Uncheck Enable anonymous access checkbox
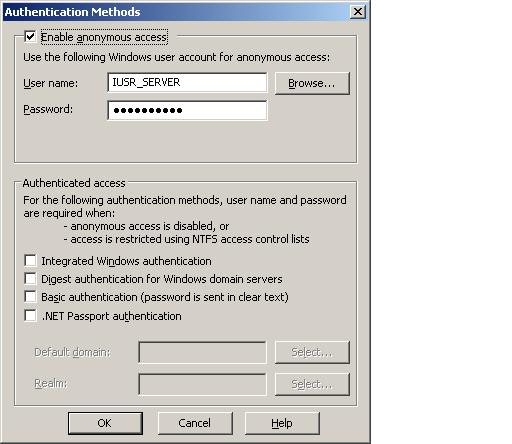This screenshot has height=444, width=512. pyautogui.click(x=30, y=36)
